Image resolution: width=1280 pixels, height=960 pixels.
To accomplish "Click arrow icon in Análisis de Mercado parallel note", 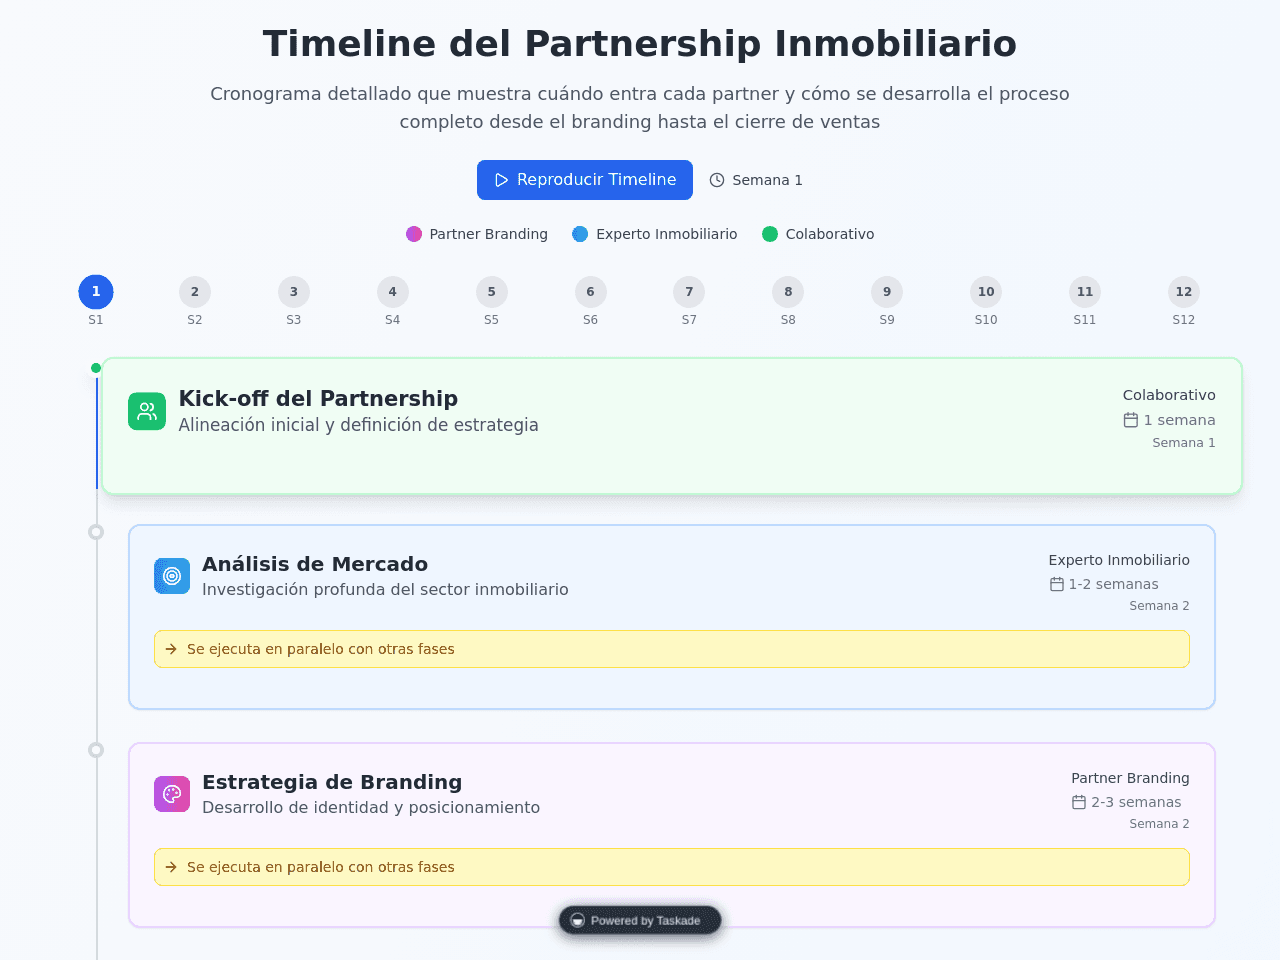I will (171, 649).
